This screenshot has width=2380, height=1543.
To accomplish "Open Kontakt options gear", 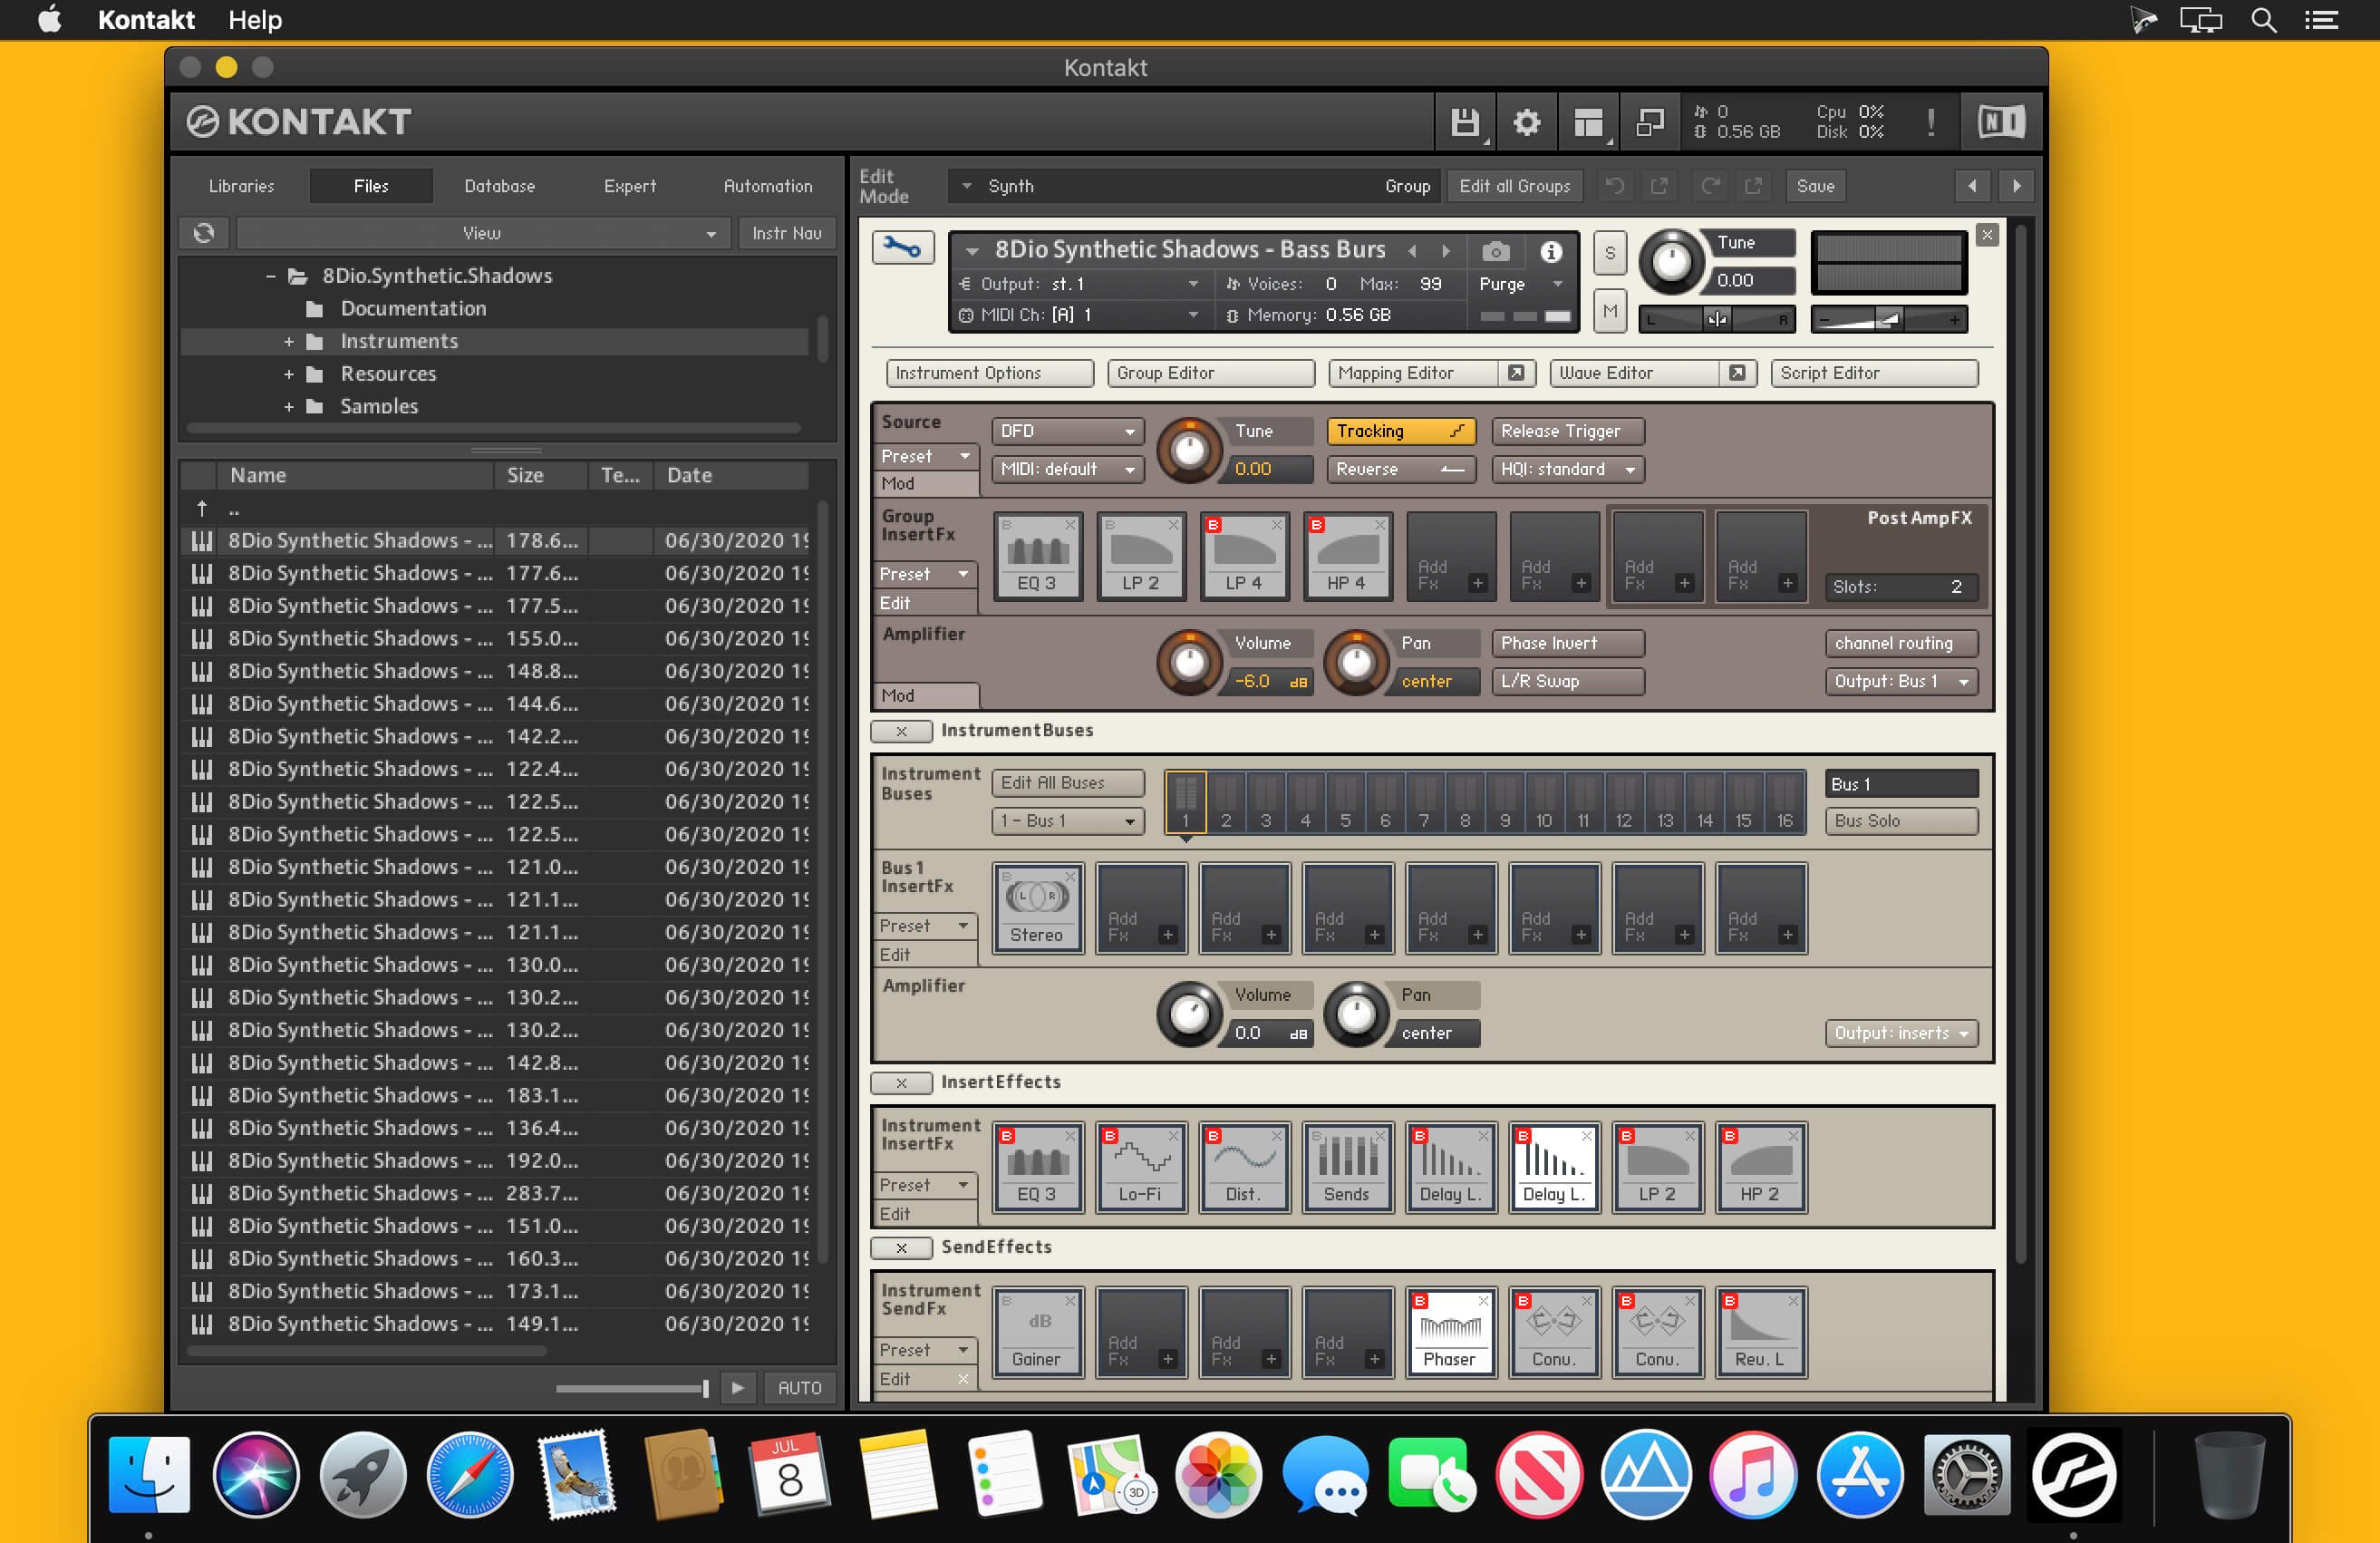I will coord(1526,122).
